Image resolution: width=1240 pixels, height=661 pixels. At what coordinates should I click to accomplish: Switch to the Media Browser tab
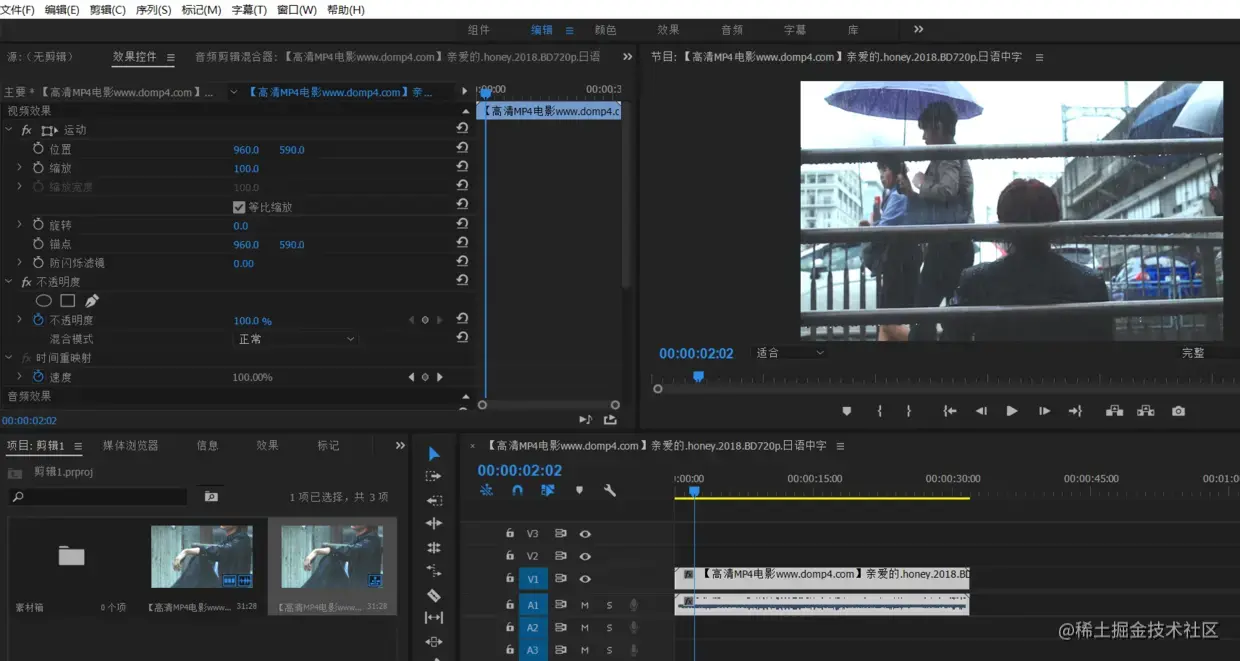(x=130, y=446)
